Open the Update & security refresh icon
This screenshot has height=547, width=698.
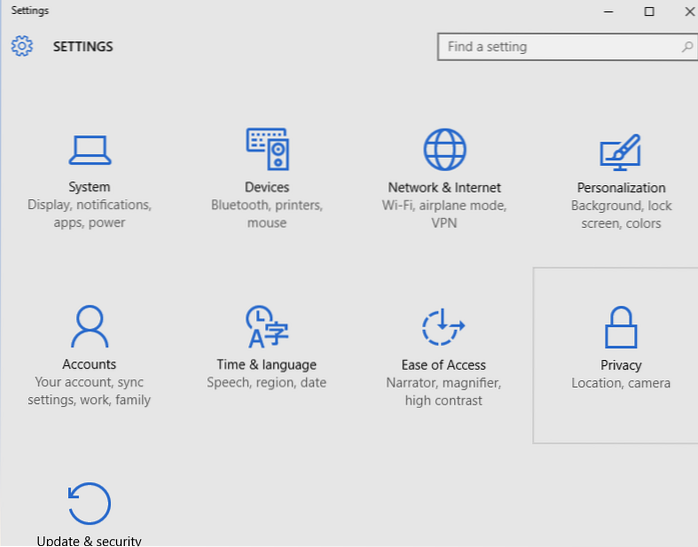[89, 503]
